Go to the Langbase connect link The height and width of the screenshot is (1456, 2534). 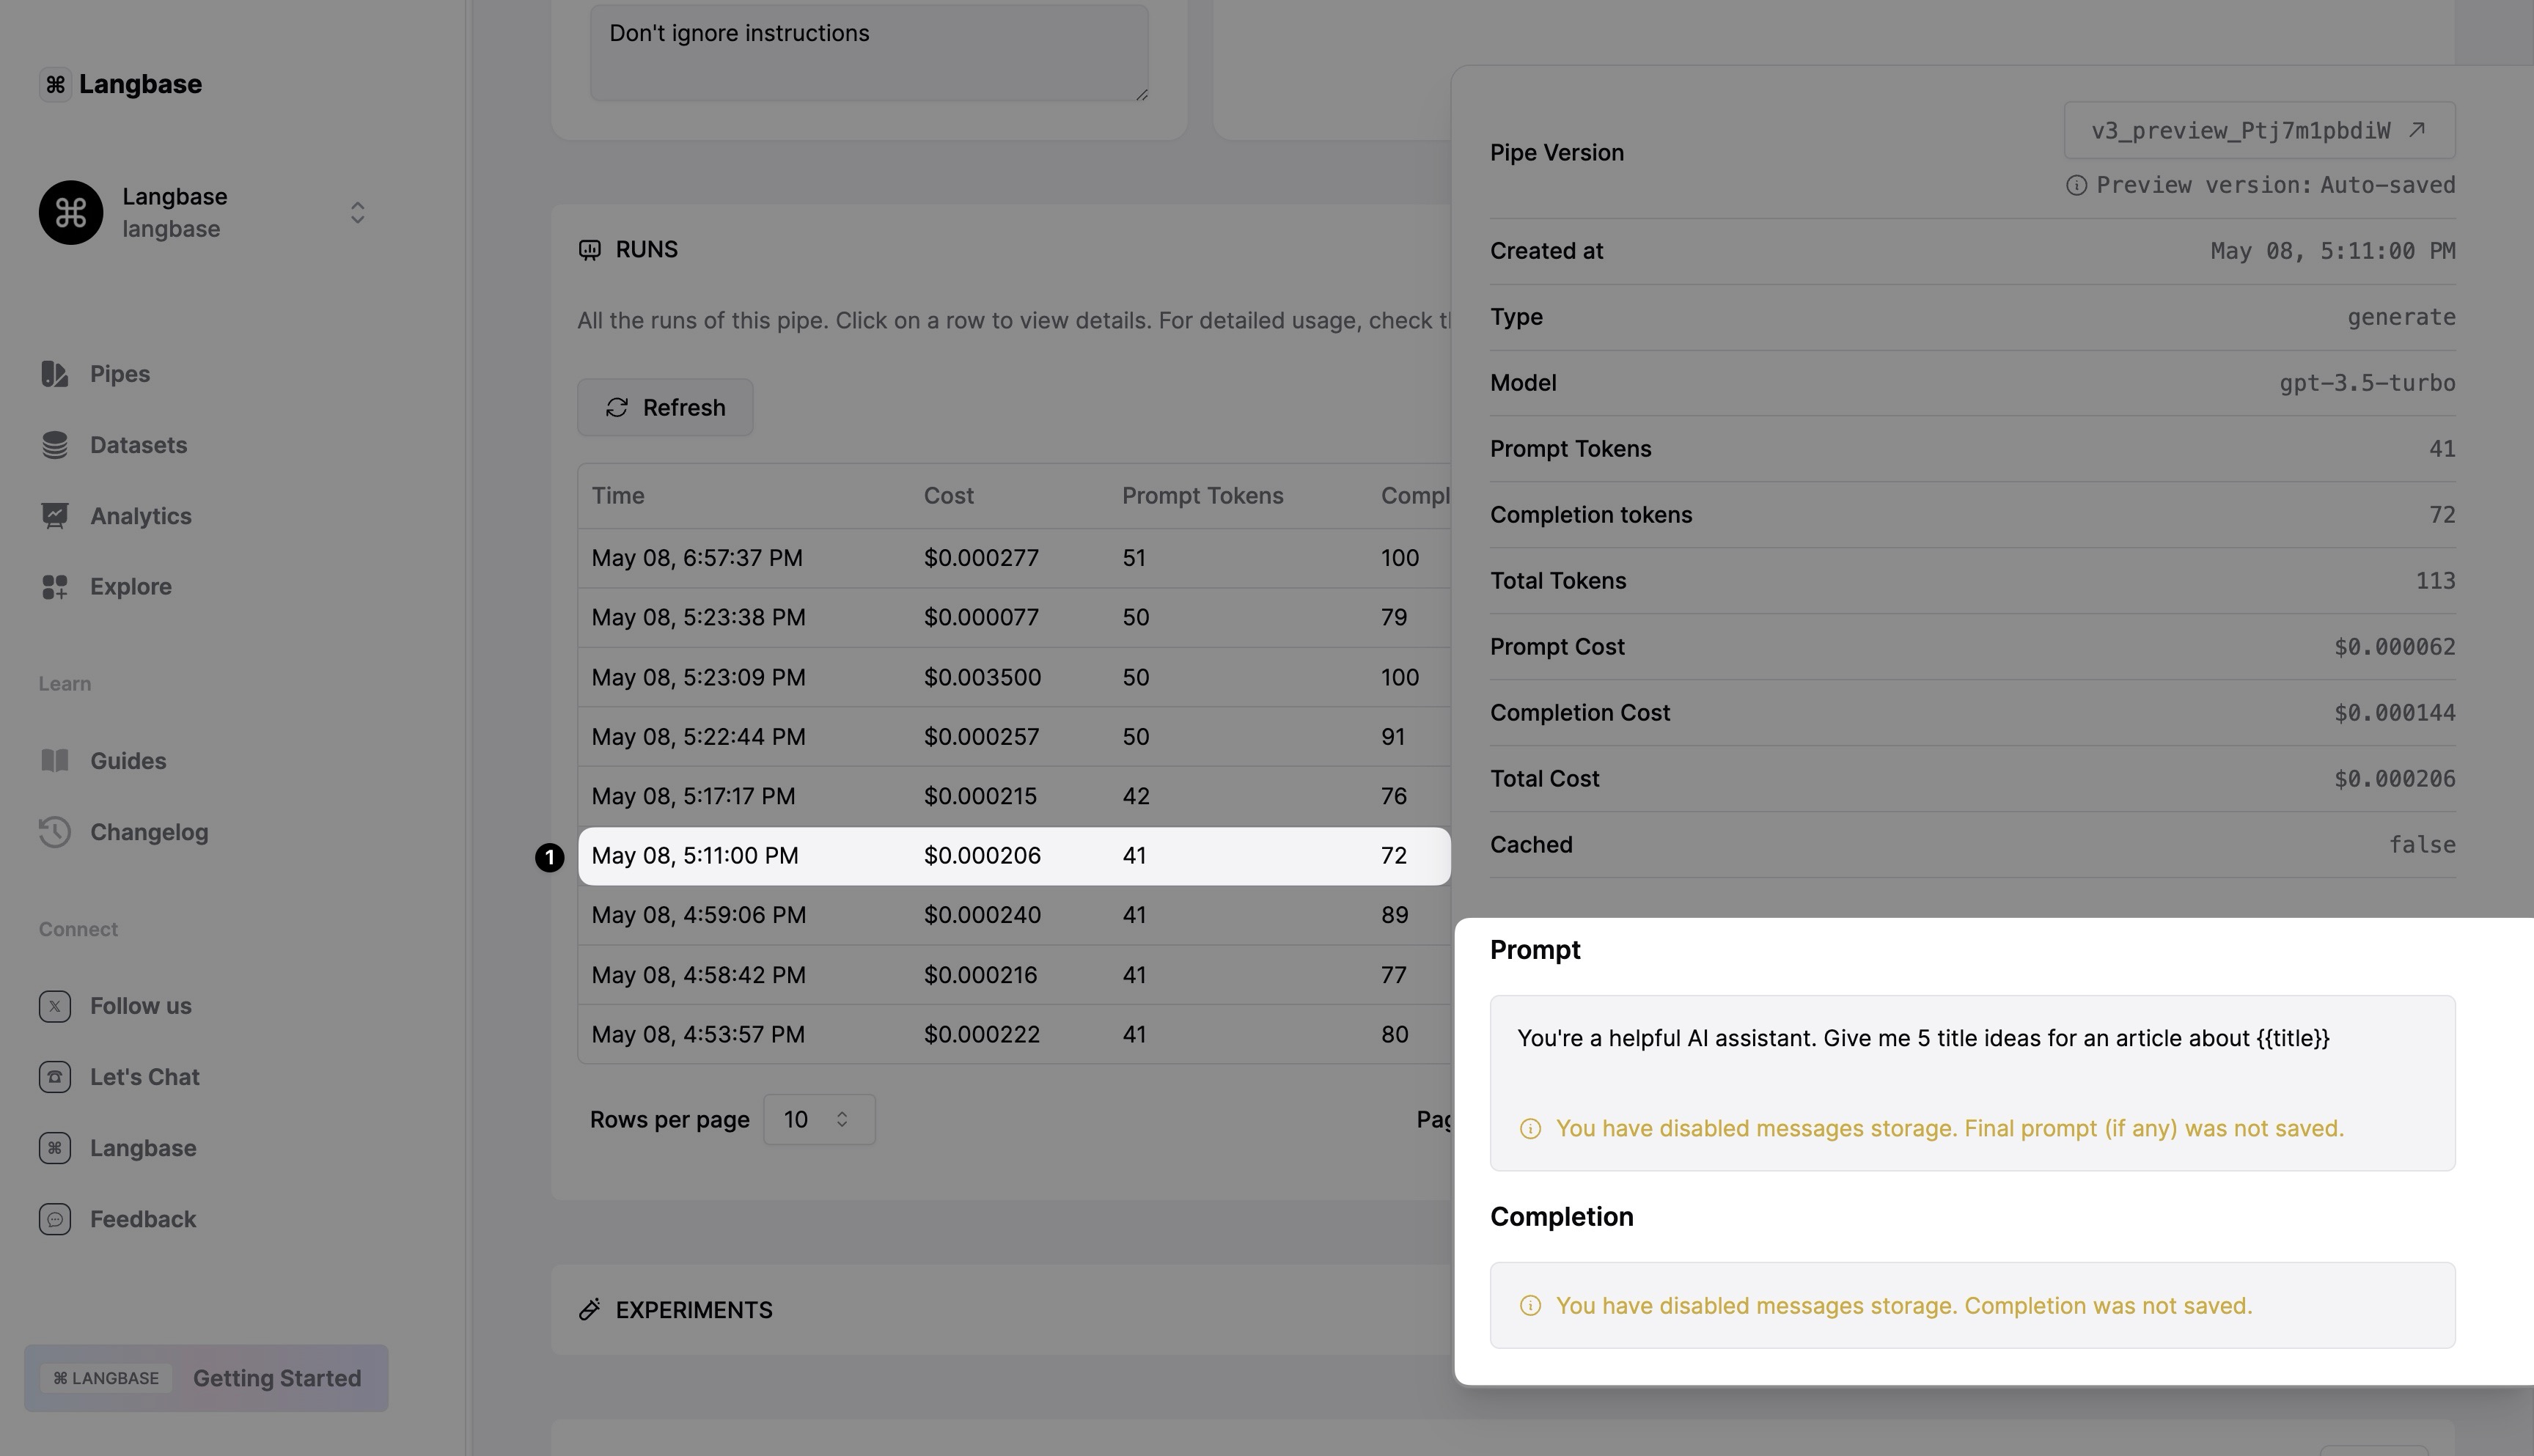pyautogui.click(x=142, y=1148)
